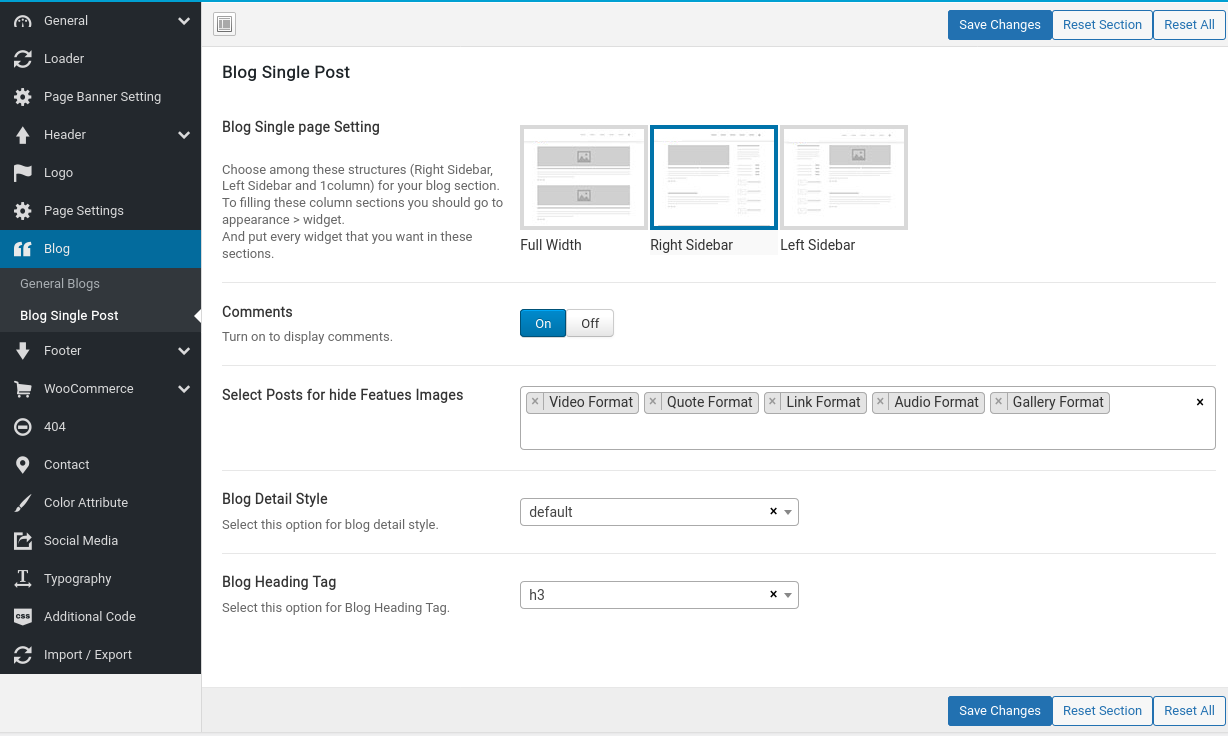The width and height of the screenshot is (1228, 736).
Task: Click the WooCommerce cart icon
Action: pyautogui.click(x=23, y=389)
